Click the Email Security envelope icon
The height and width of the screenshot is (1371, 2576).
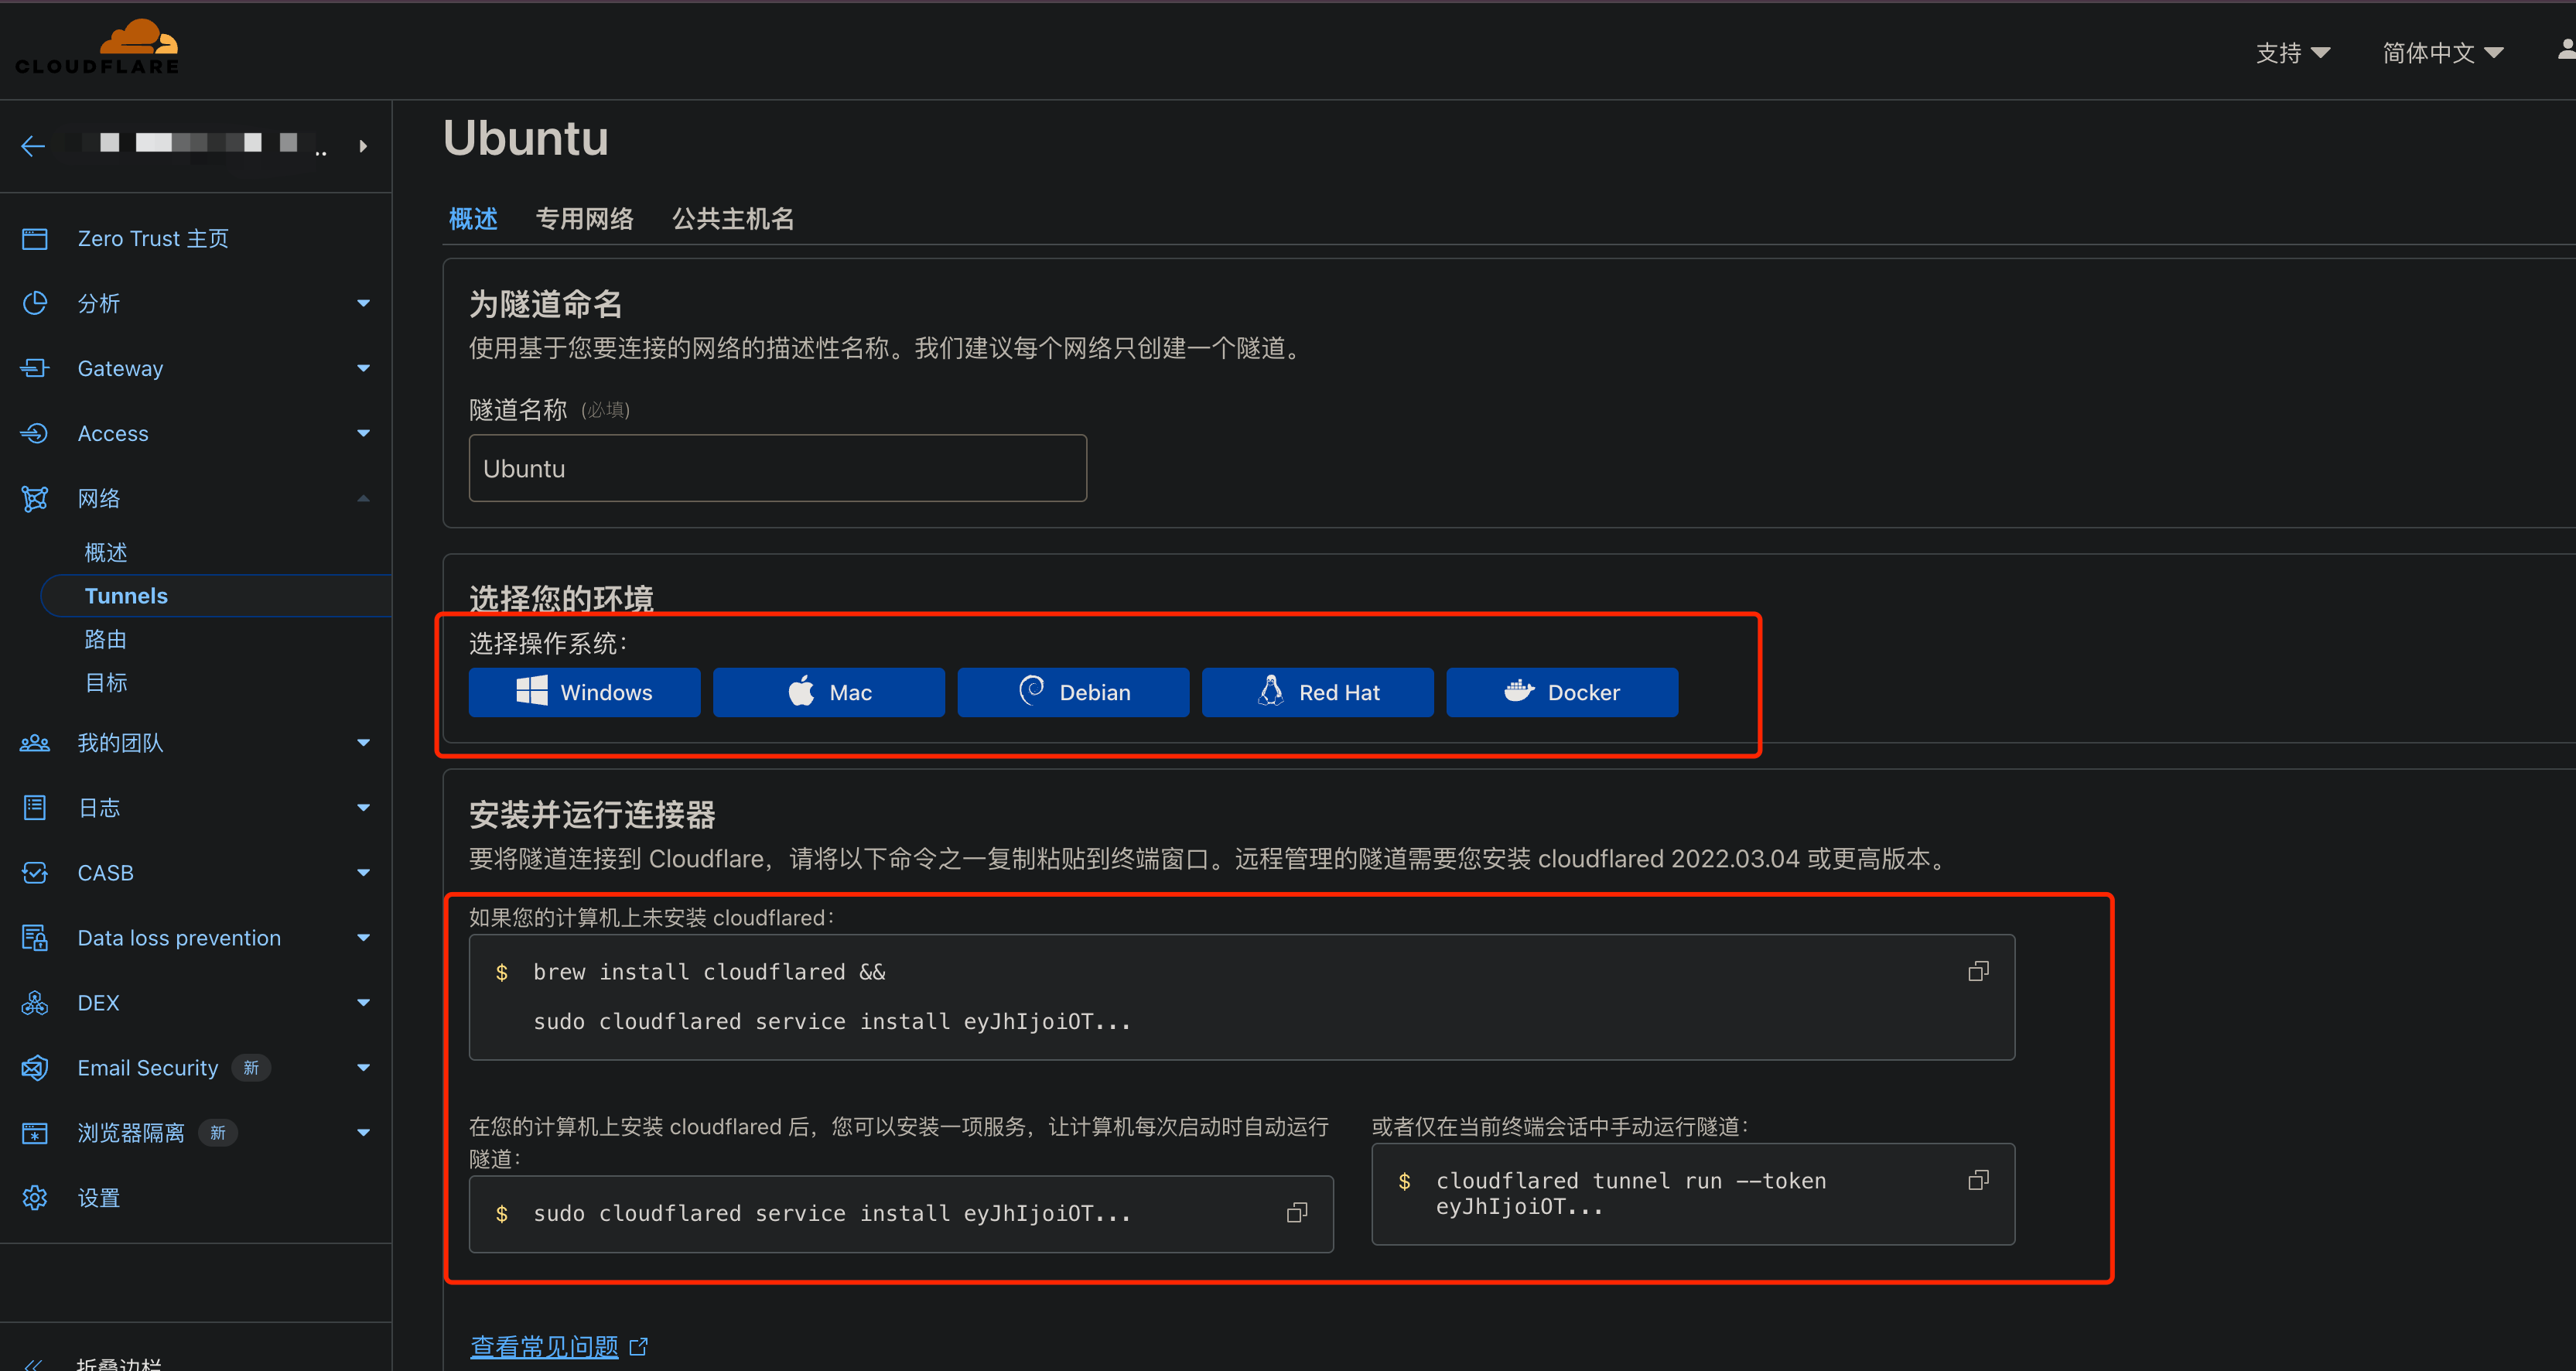35,1068
